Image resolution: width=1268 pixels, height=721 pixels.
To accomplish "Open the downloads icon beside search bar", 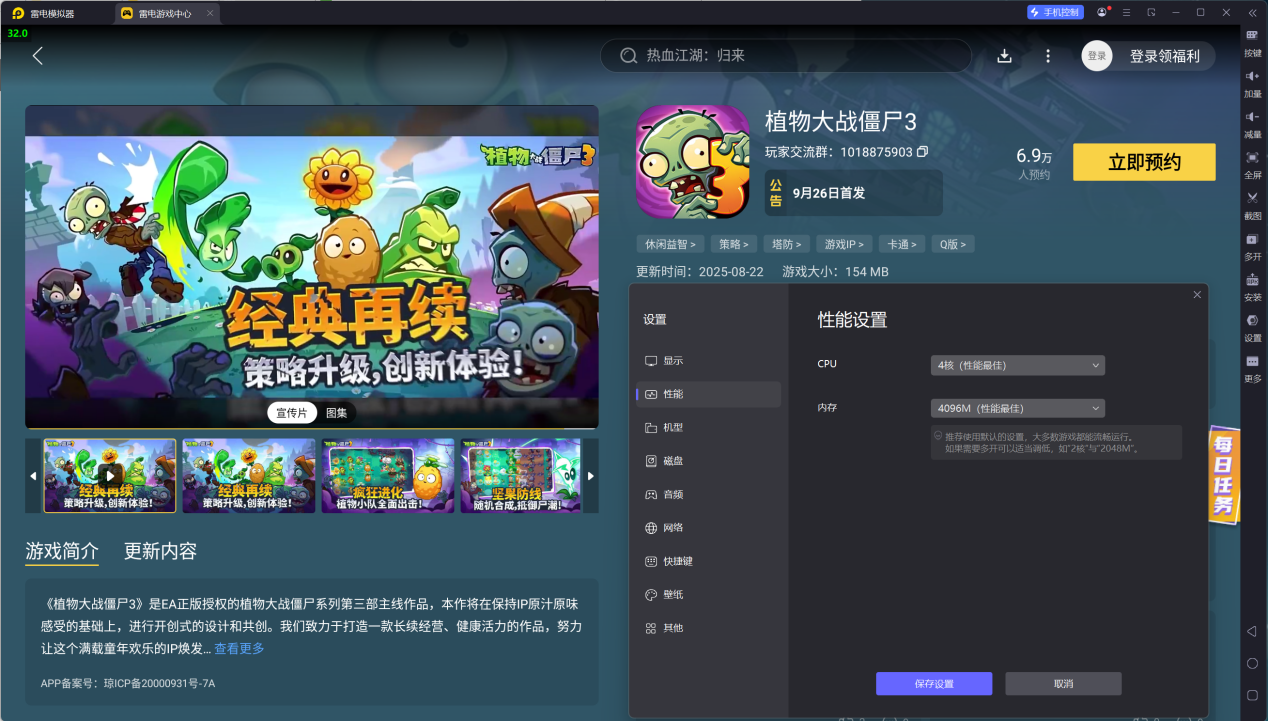I will 1005,56.
